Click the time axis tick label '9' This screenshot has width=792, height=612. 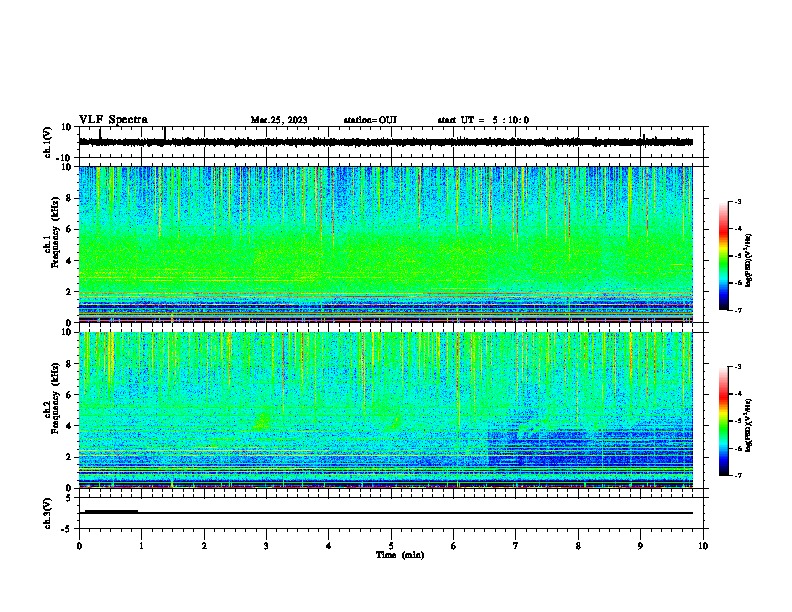pos(640,546)
